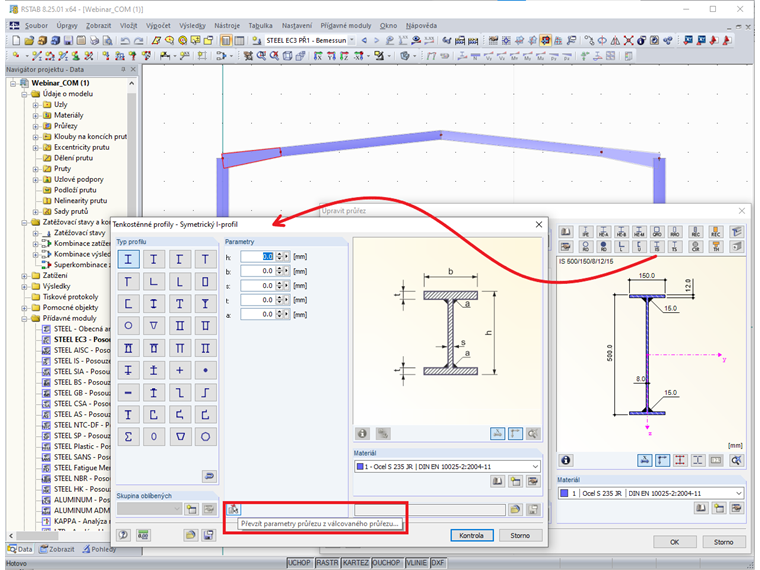This screenshot has height=570, width=760.
Task: Click the import parameters from rolled section icon
Action: coord(234,509)
